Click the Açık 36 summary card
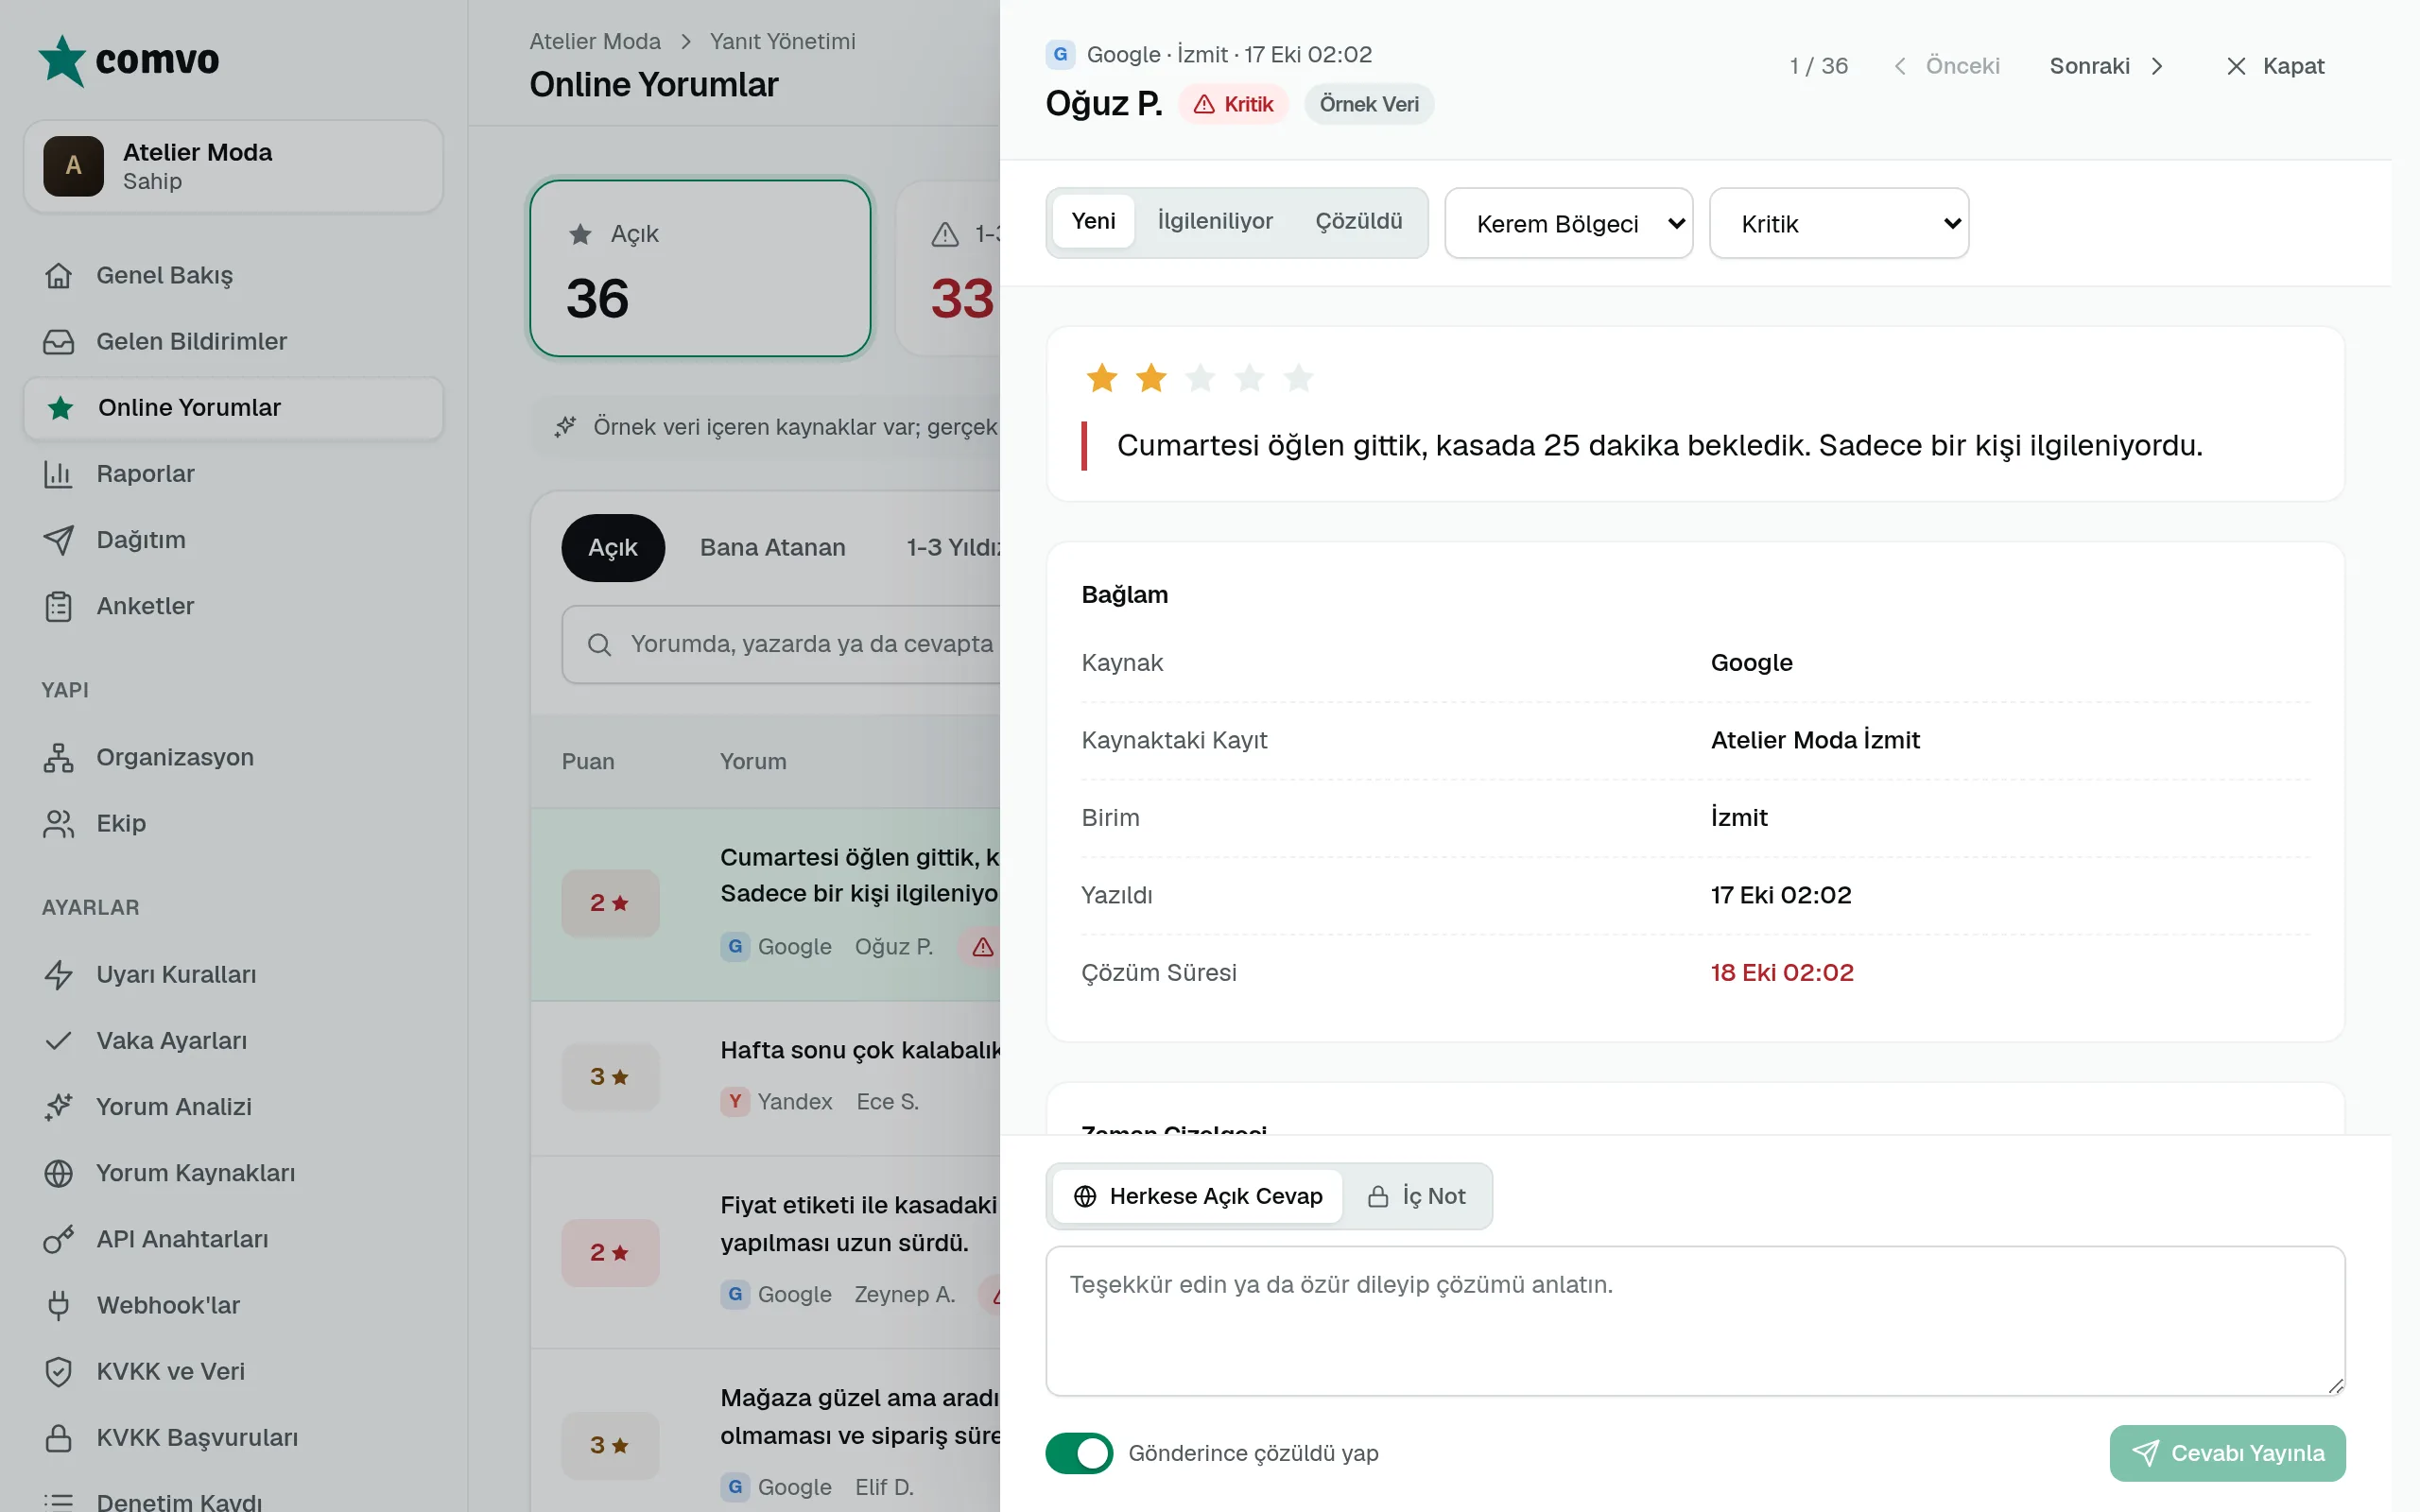The image size is (2420, 1512). tap(700, 268)
